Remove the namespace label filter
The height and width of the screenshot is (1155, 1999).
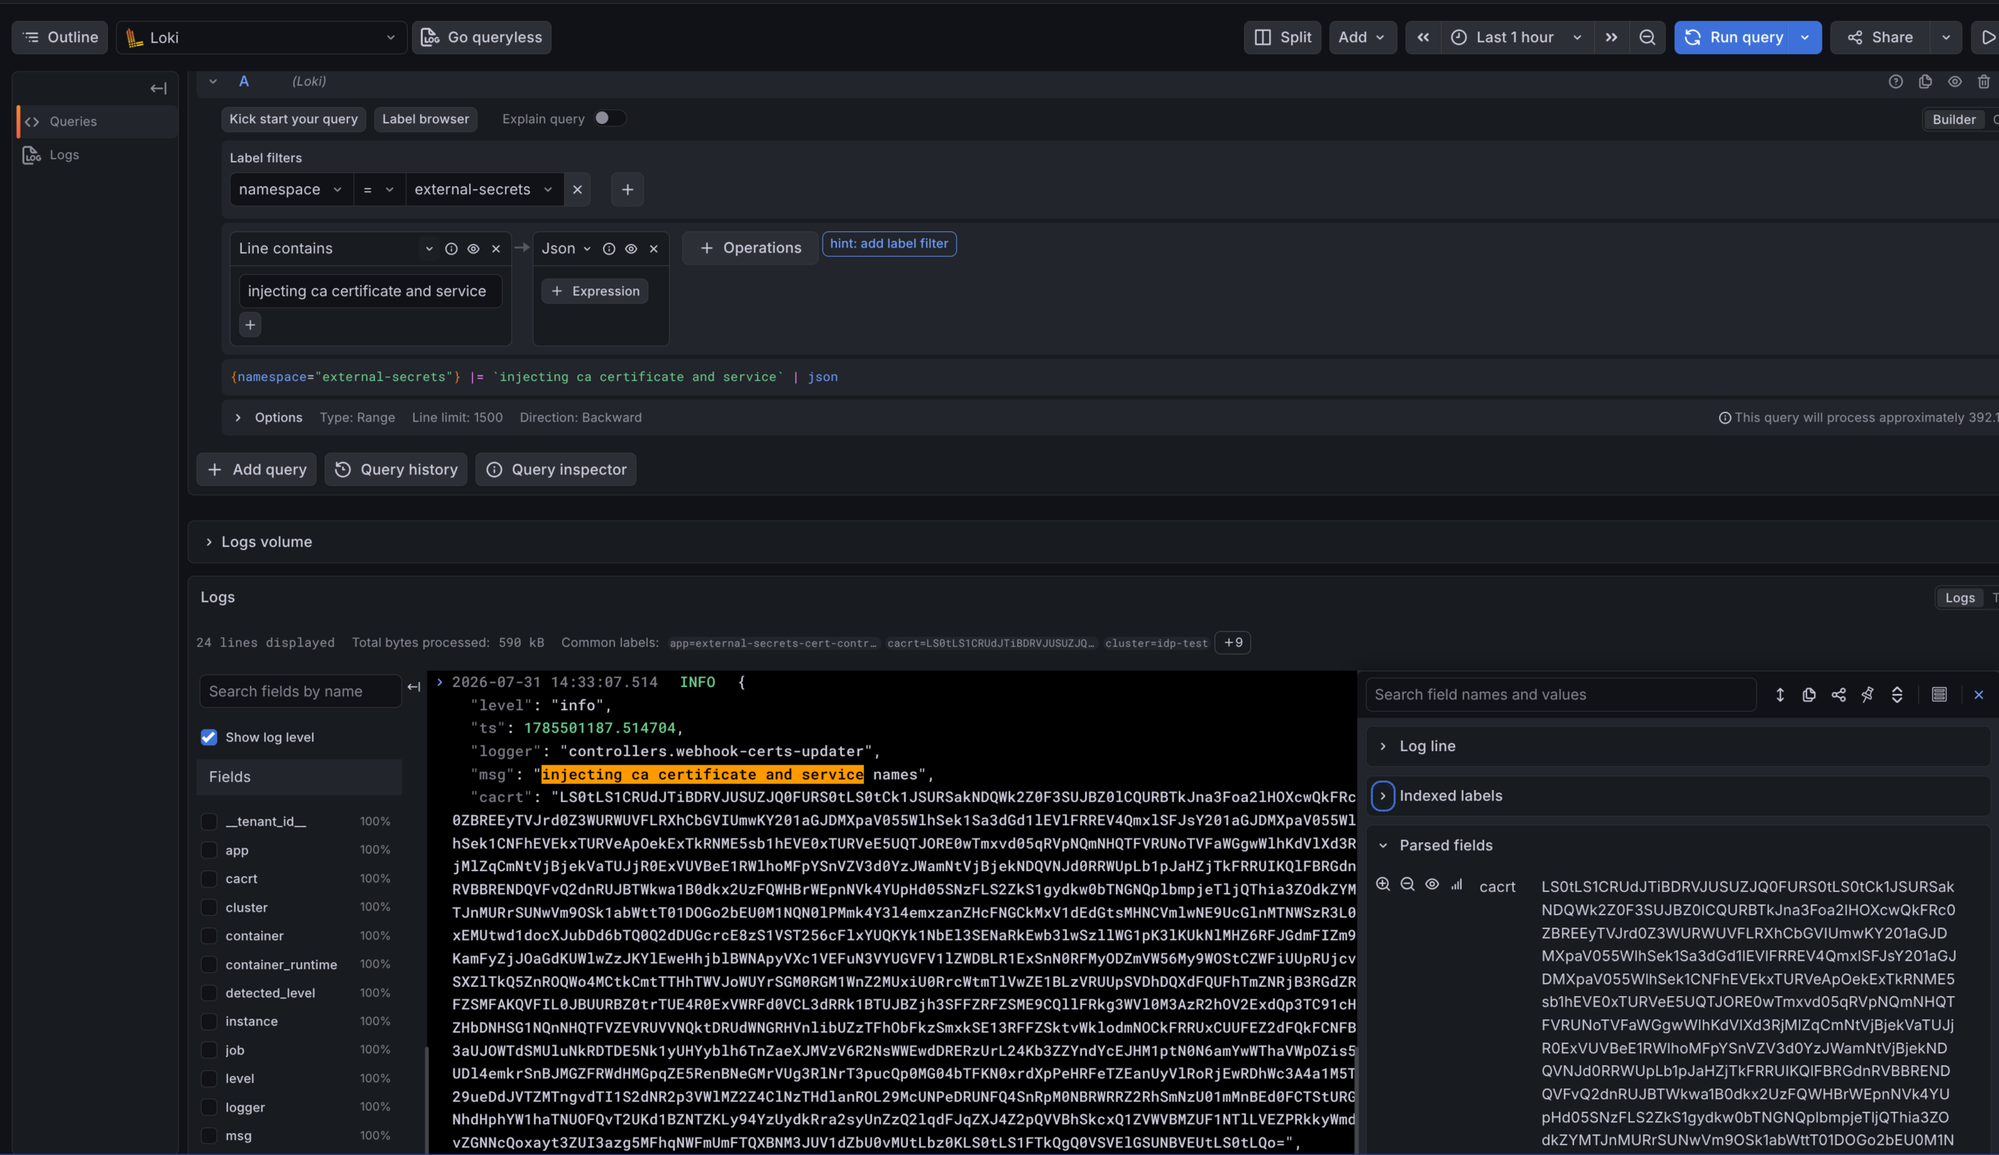[x=577, y=189]
